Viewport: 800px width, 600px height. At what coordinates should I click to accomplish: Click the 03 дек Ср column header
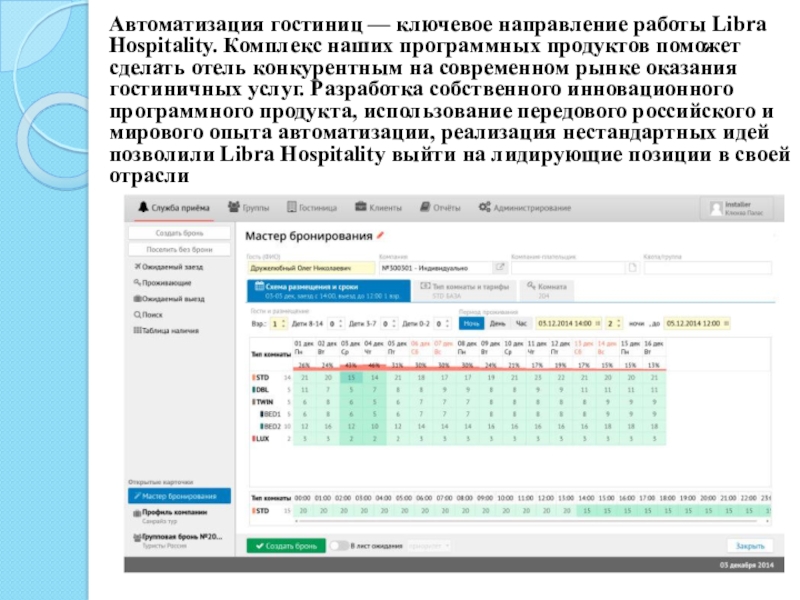point(351,348)
